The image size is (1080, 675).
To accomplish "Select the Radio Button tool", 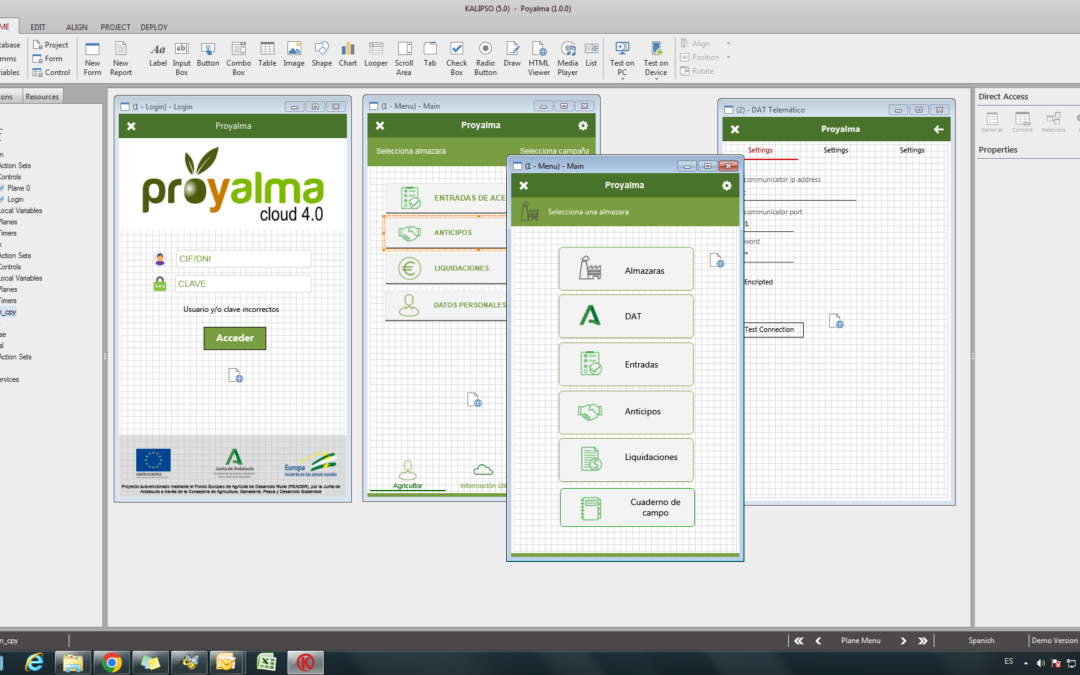I will tap(485, 59).
